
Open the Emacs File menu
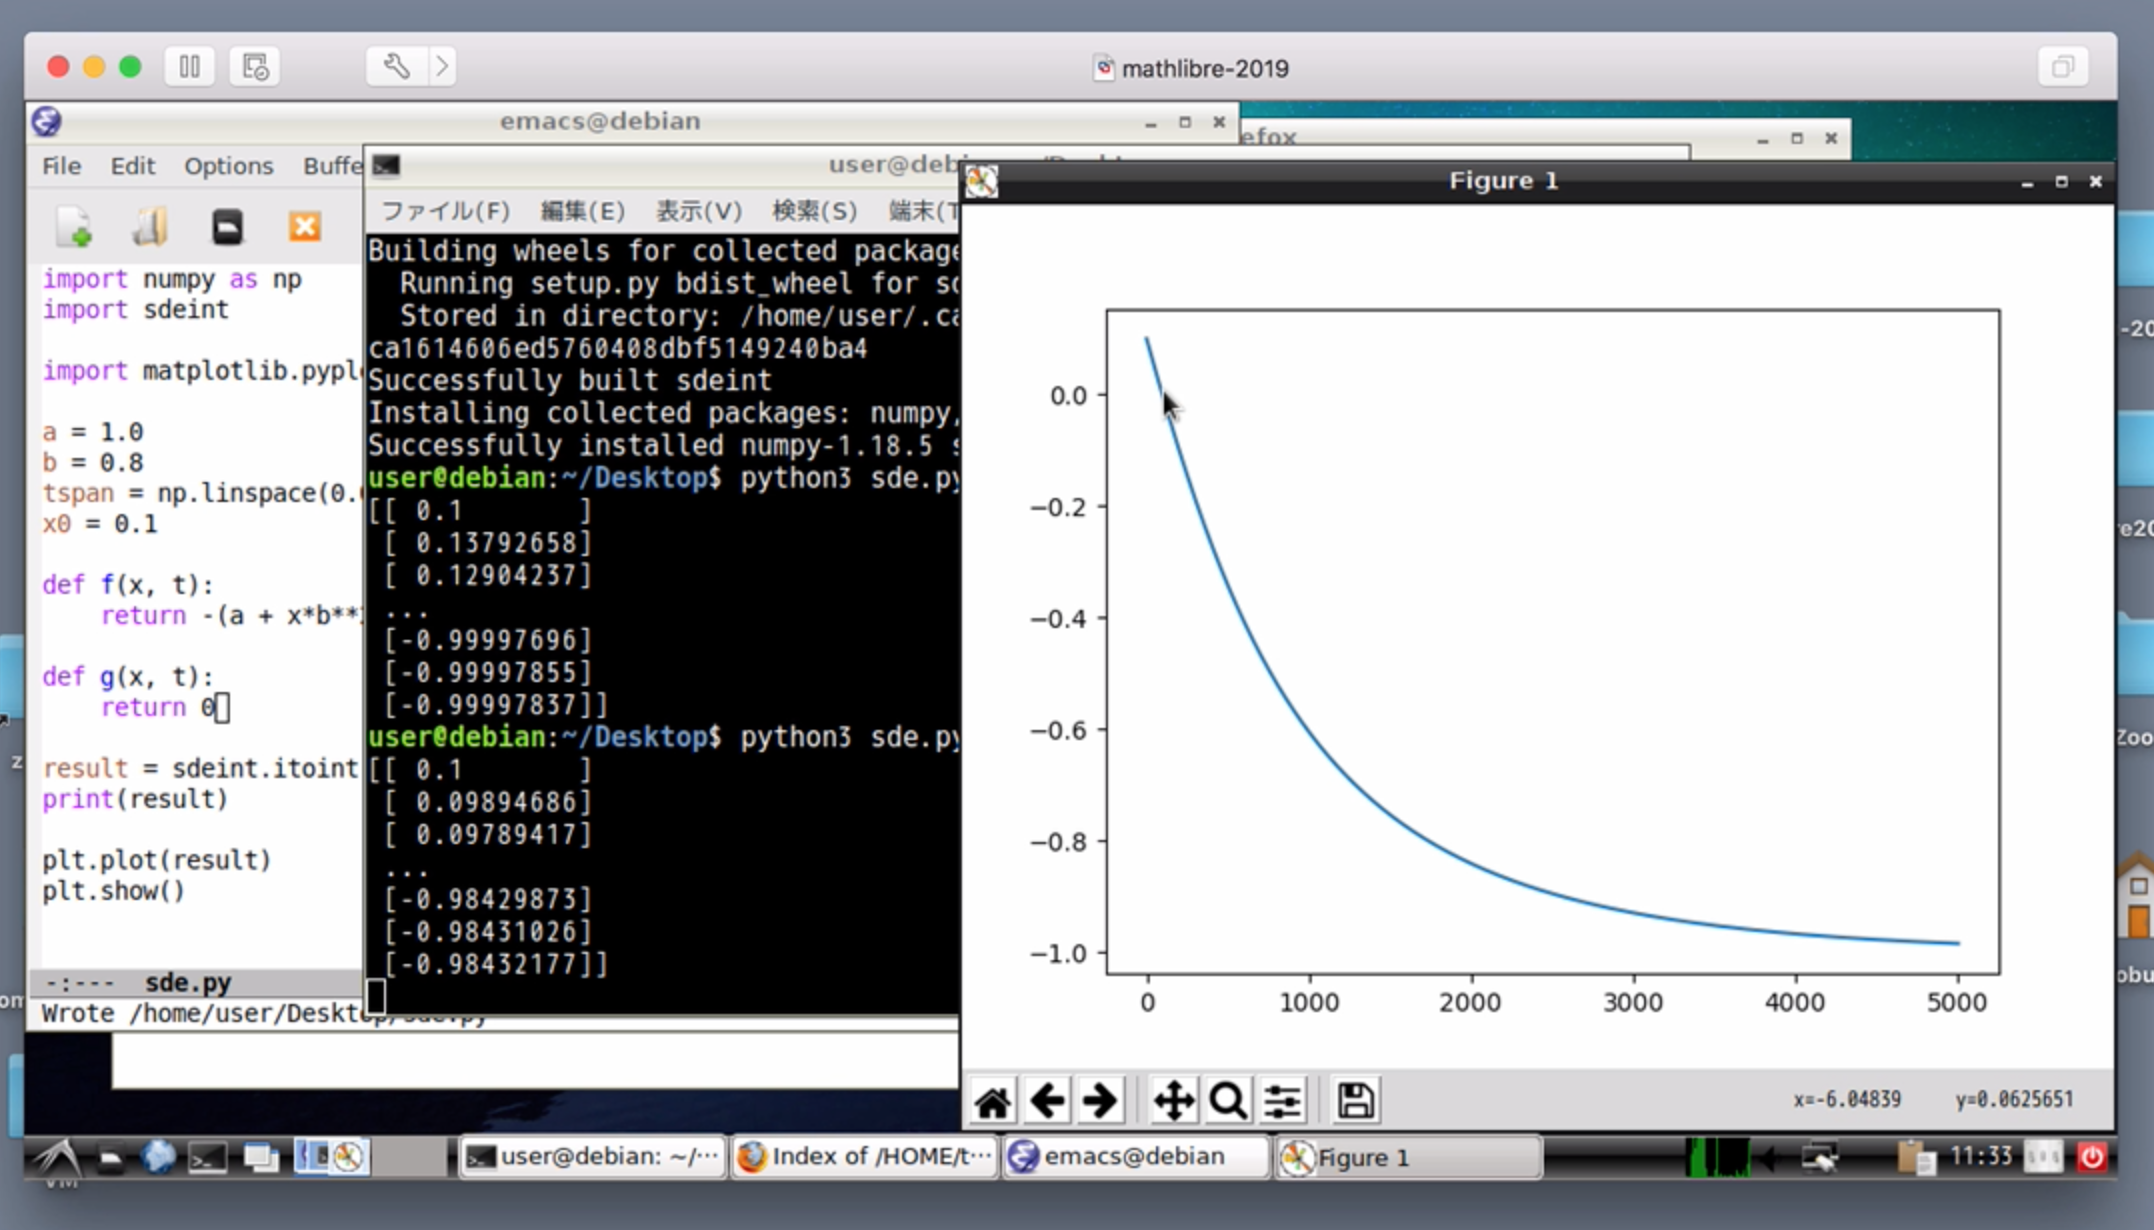(x=61, y=166)
